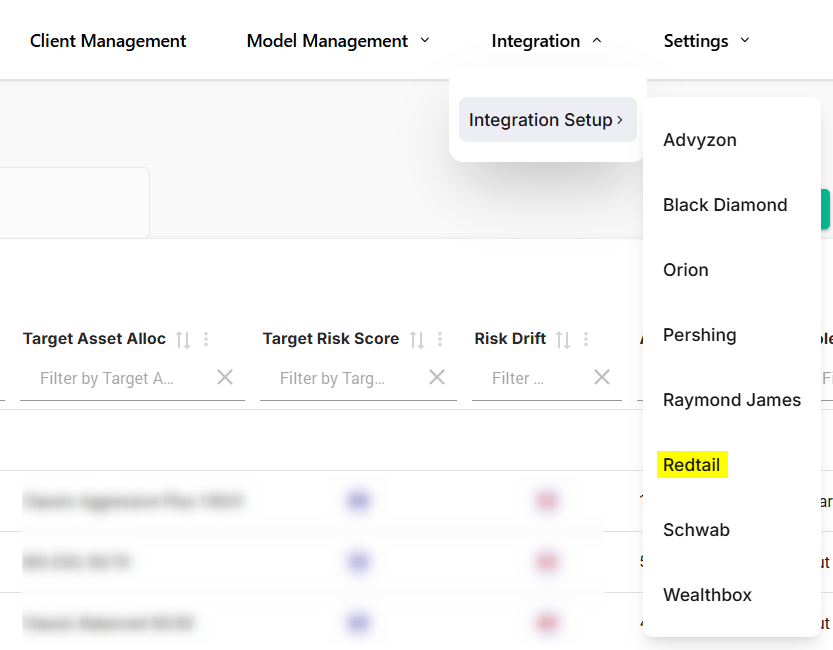Select Integration Setup submenu entry
Viewport: 833px width, 650px height.
(548, 119)
